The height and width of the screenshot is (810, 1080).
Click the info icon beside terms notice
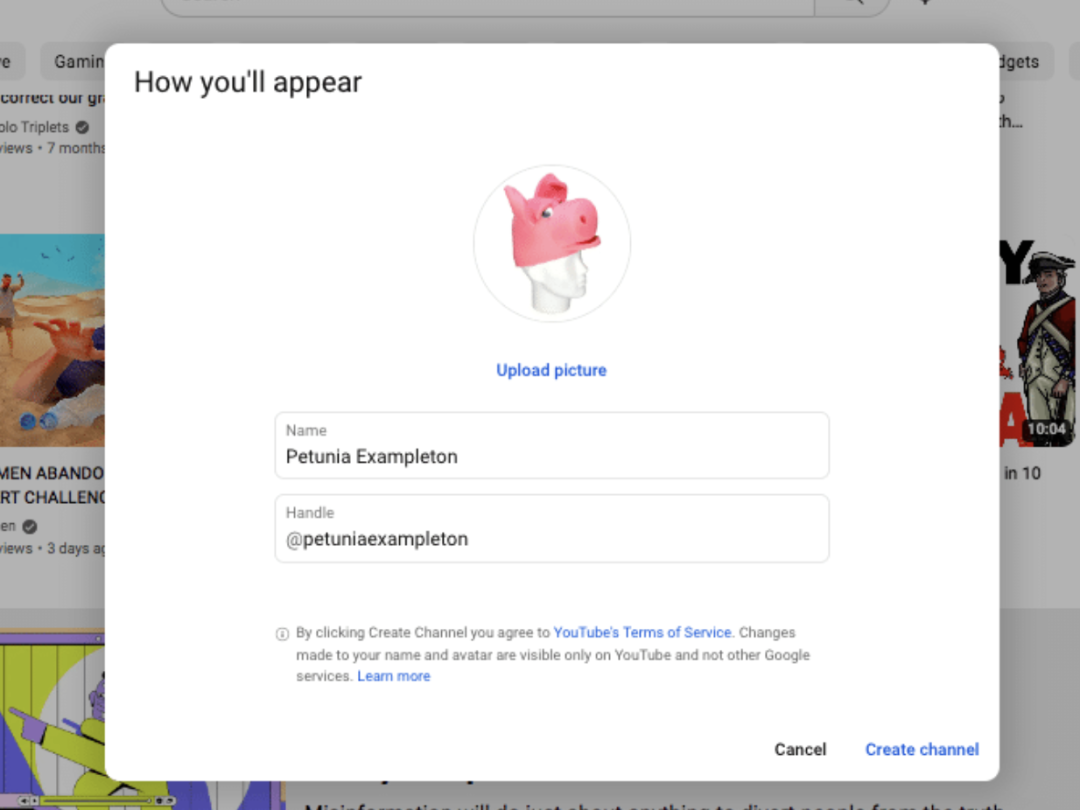pos(282,634)
